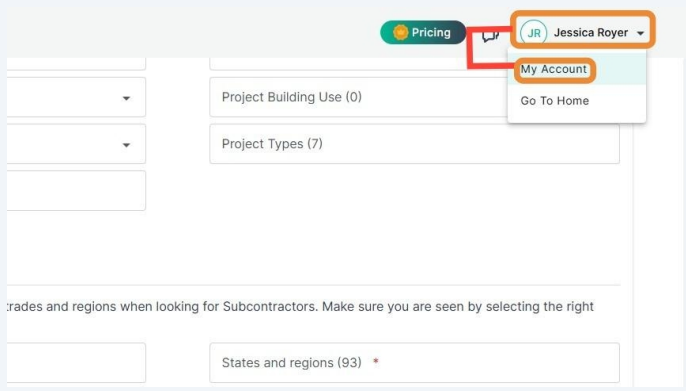Click the red required asterisk after States and regions

tap(375, 362)
